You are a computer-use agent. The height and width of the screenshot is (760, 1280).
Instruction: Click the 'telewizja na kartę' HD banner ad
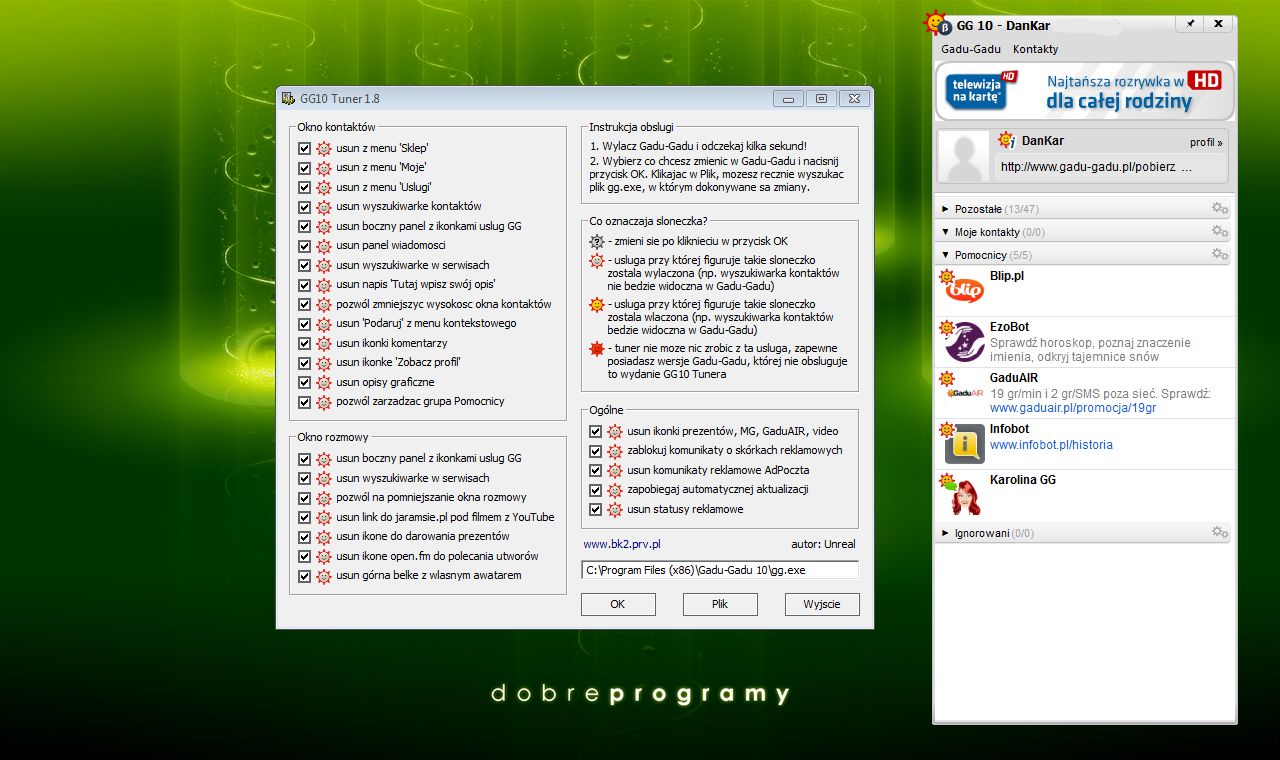click(1085, 91)
